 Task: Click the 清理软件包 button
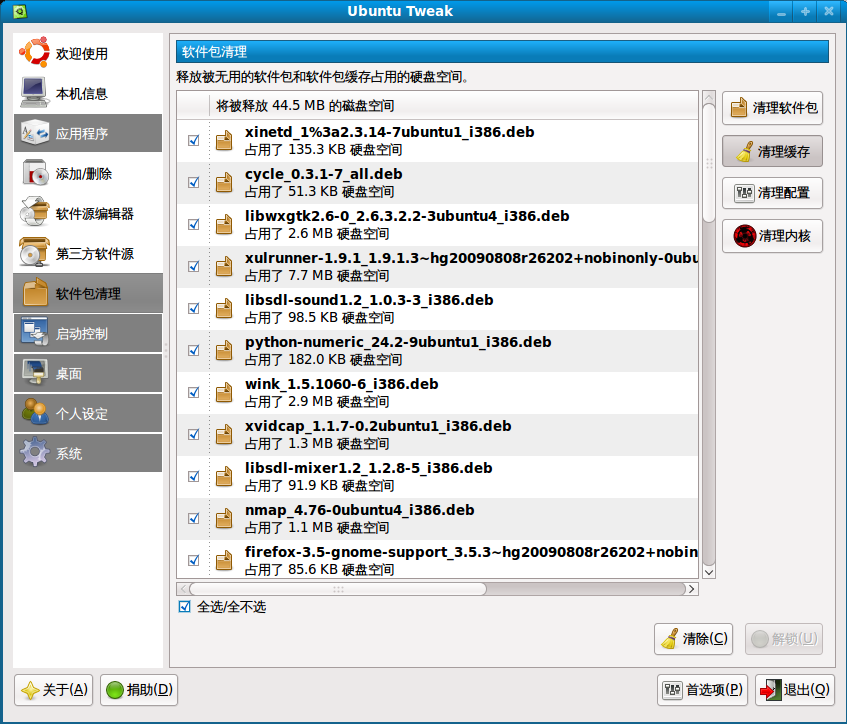772,108
